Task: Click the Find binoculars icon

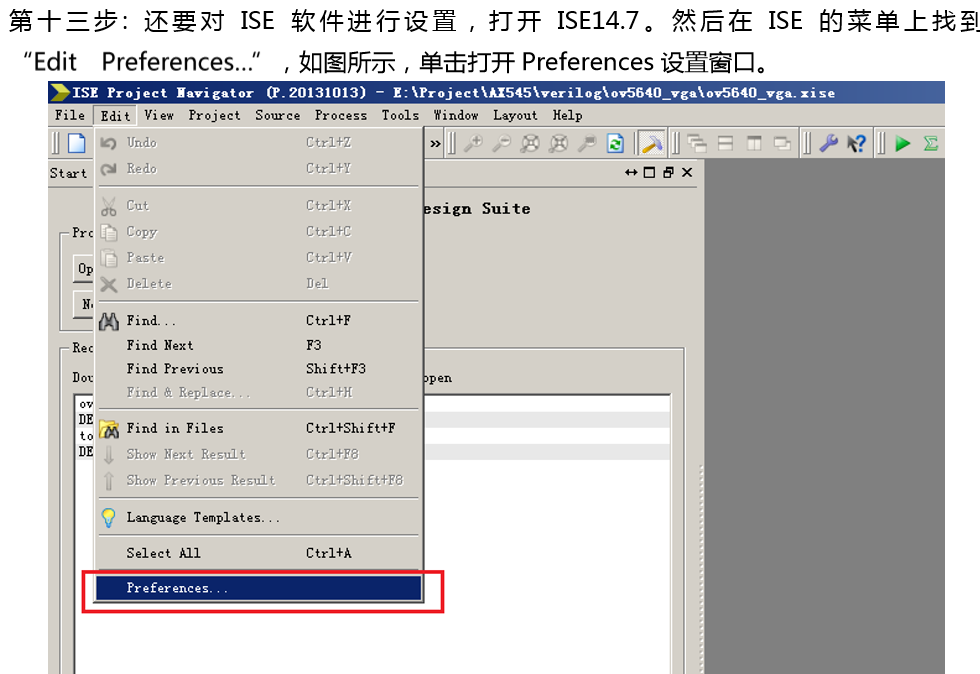Action: pyautogui.click(x=108, y=320)
